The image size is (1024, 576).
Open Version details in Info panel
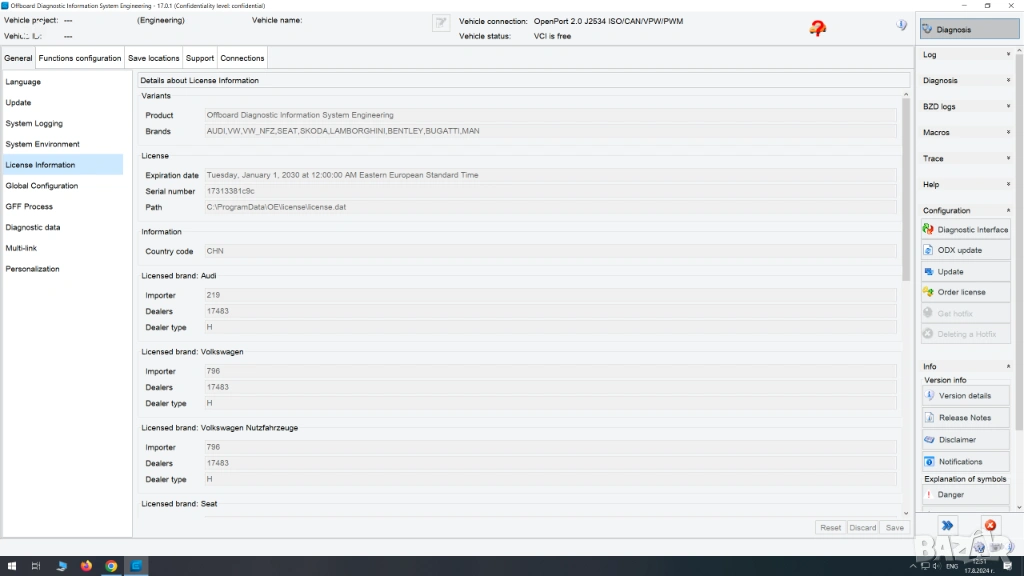pyautogui.click(x=966, y=396)
